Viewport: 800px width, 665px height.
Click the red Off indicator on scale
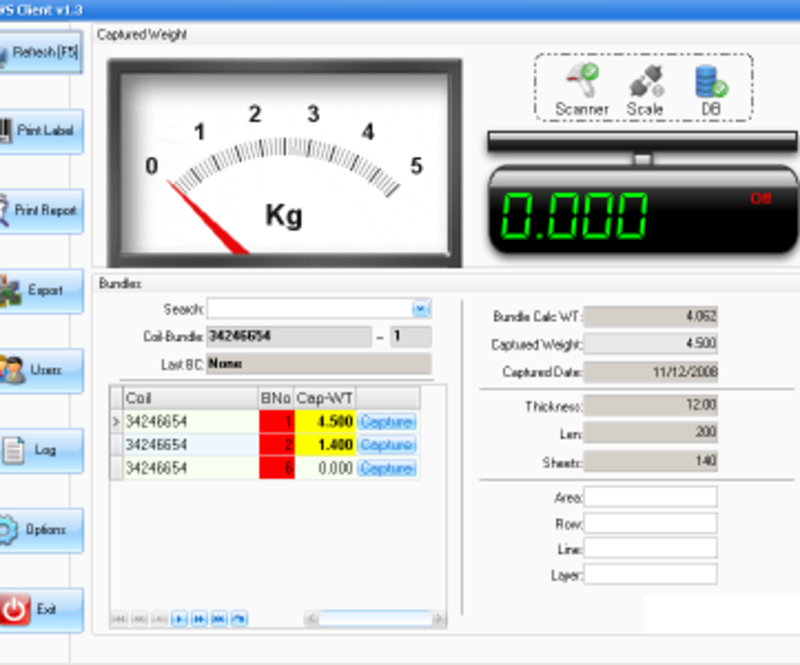pos(760,199)
